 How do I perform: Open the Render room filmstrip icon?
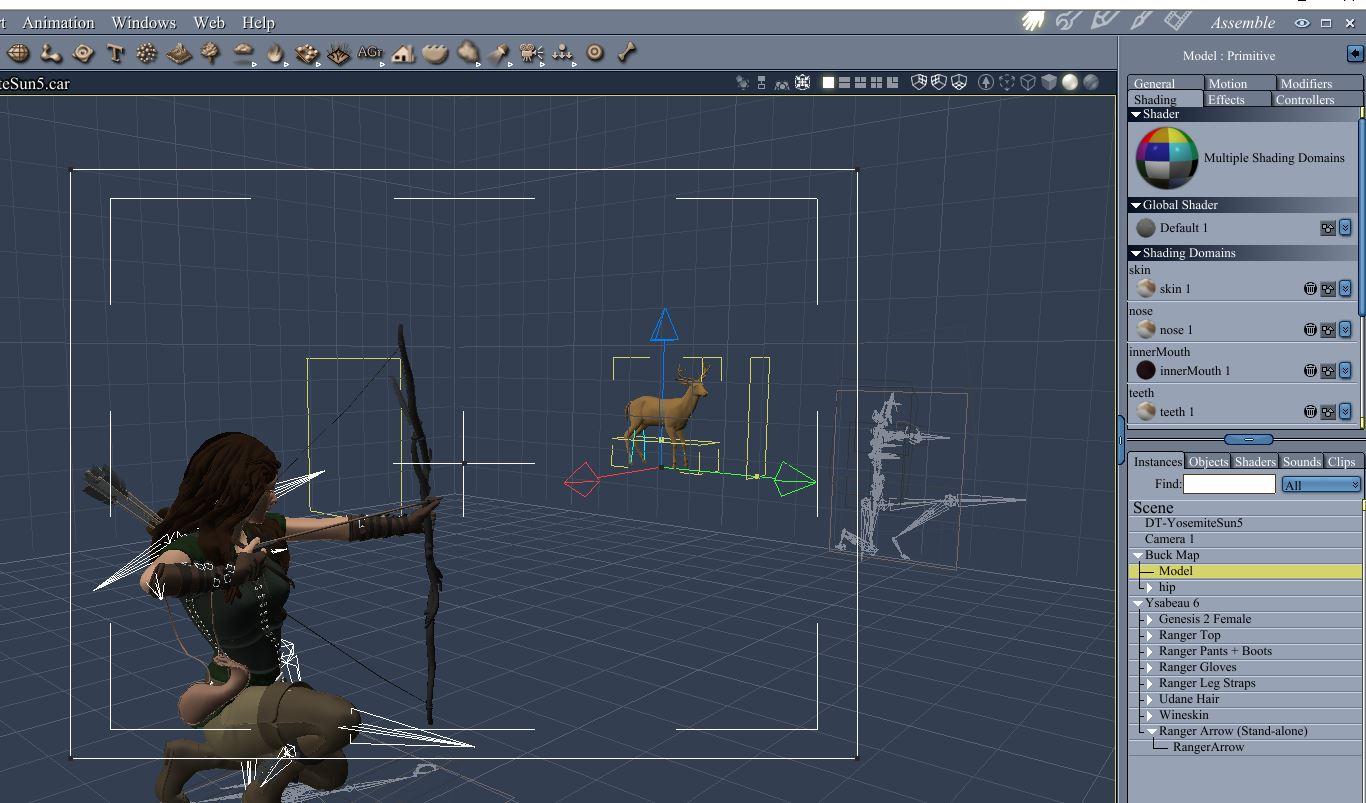pyautogui.click(x=1178, y=21)
